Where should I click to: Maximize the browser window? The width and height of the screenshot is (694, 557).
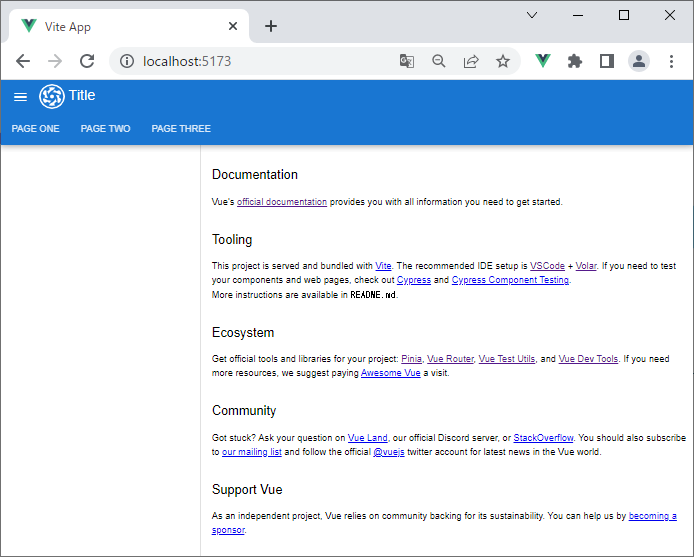tap(624, 15)
